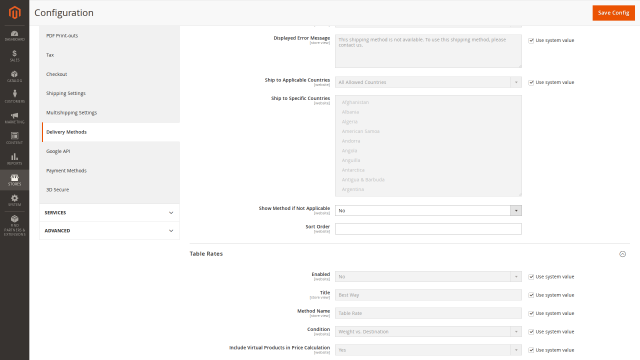640x360 pixels.
Task: Open the Dashboard sidebar icon
Action: [14, 36]
